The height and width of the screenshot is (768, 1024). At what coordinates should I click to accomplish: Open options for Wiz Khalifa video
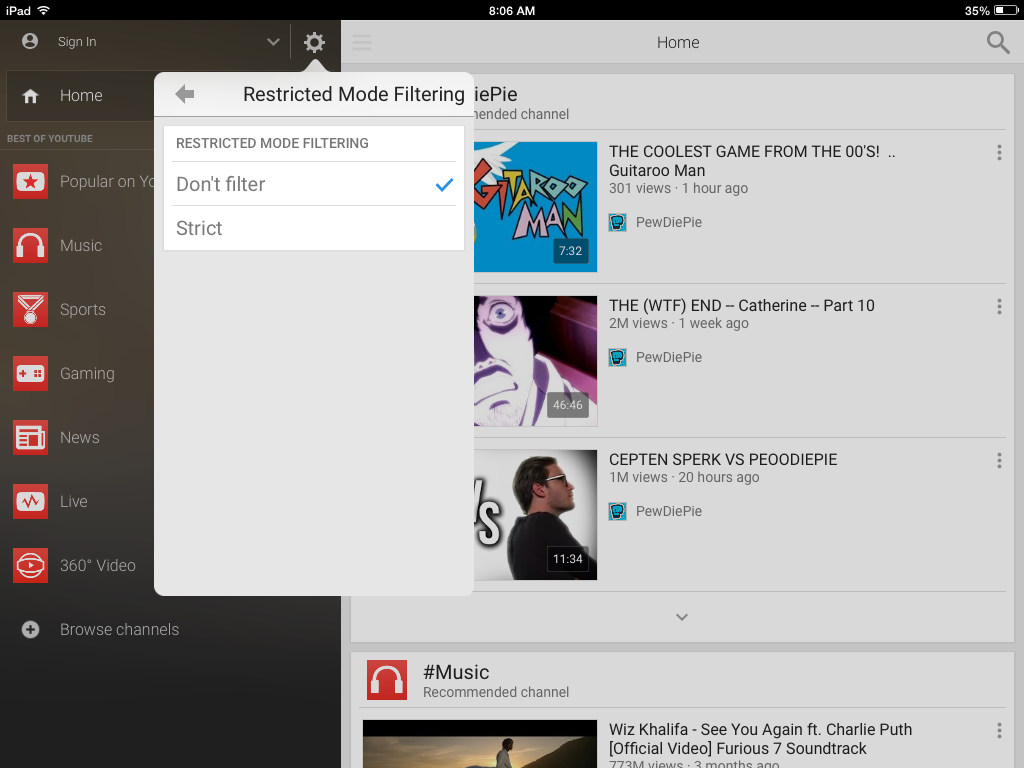coord(999,731)
